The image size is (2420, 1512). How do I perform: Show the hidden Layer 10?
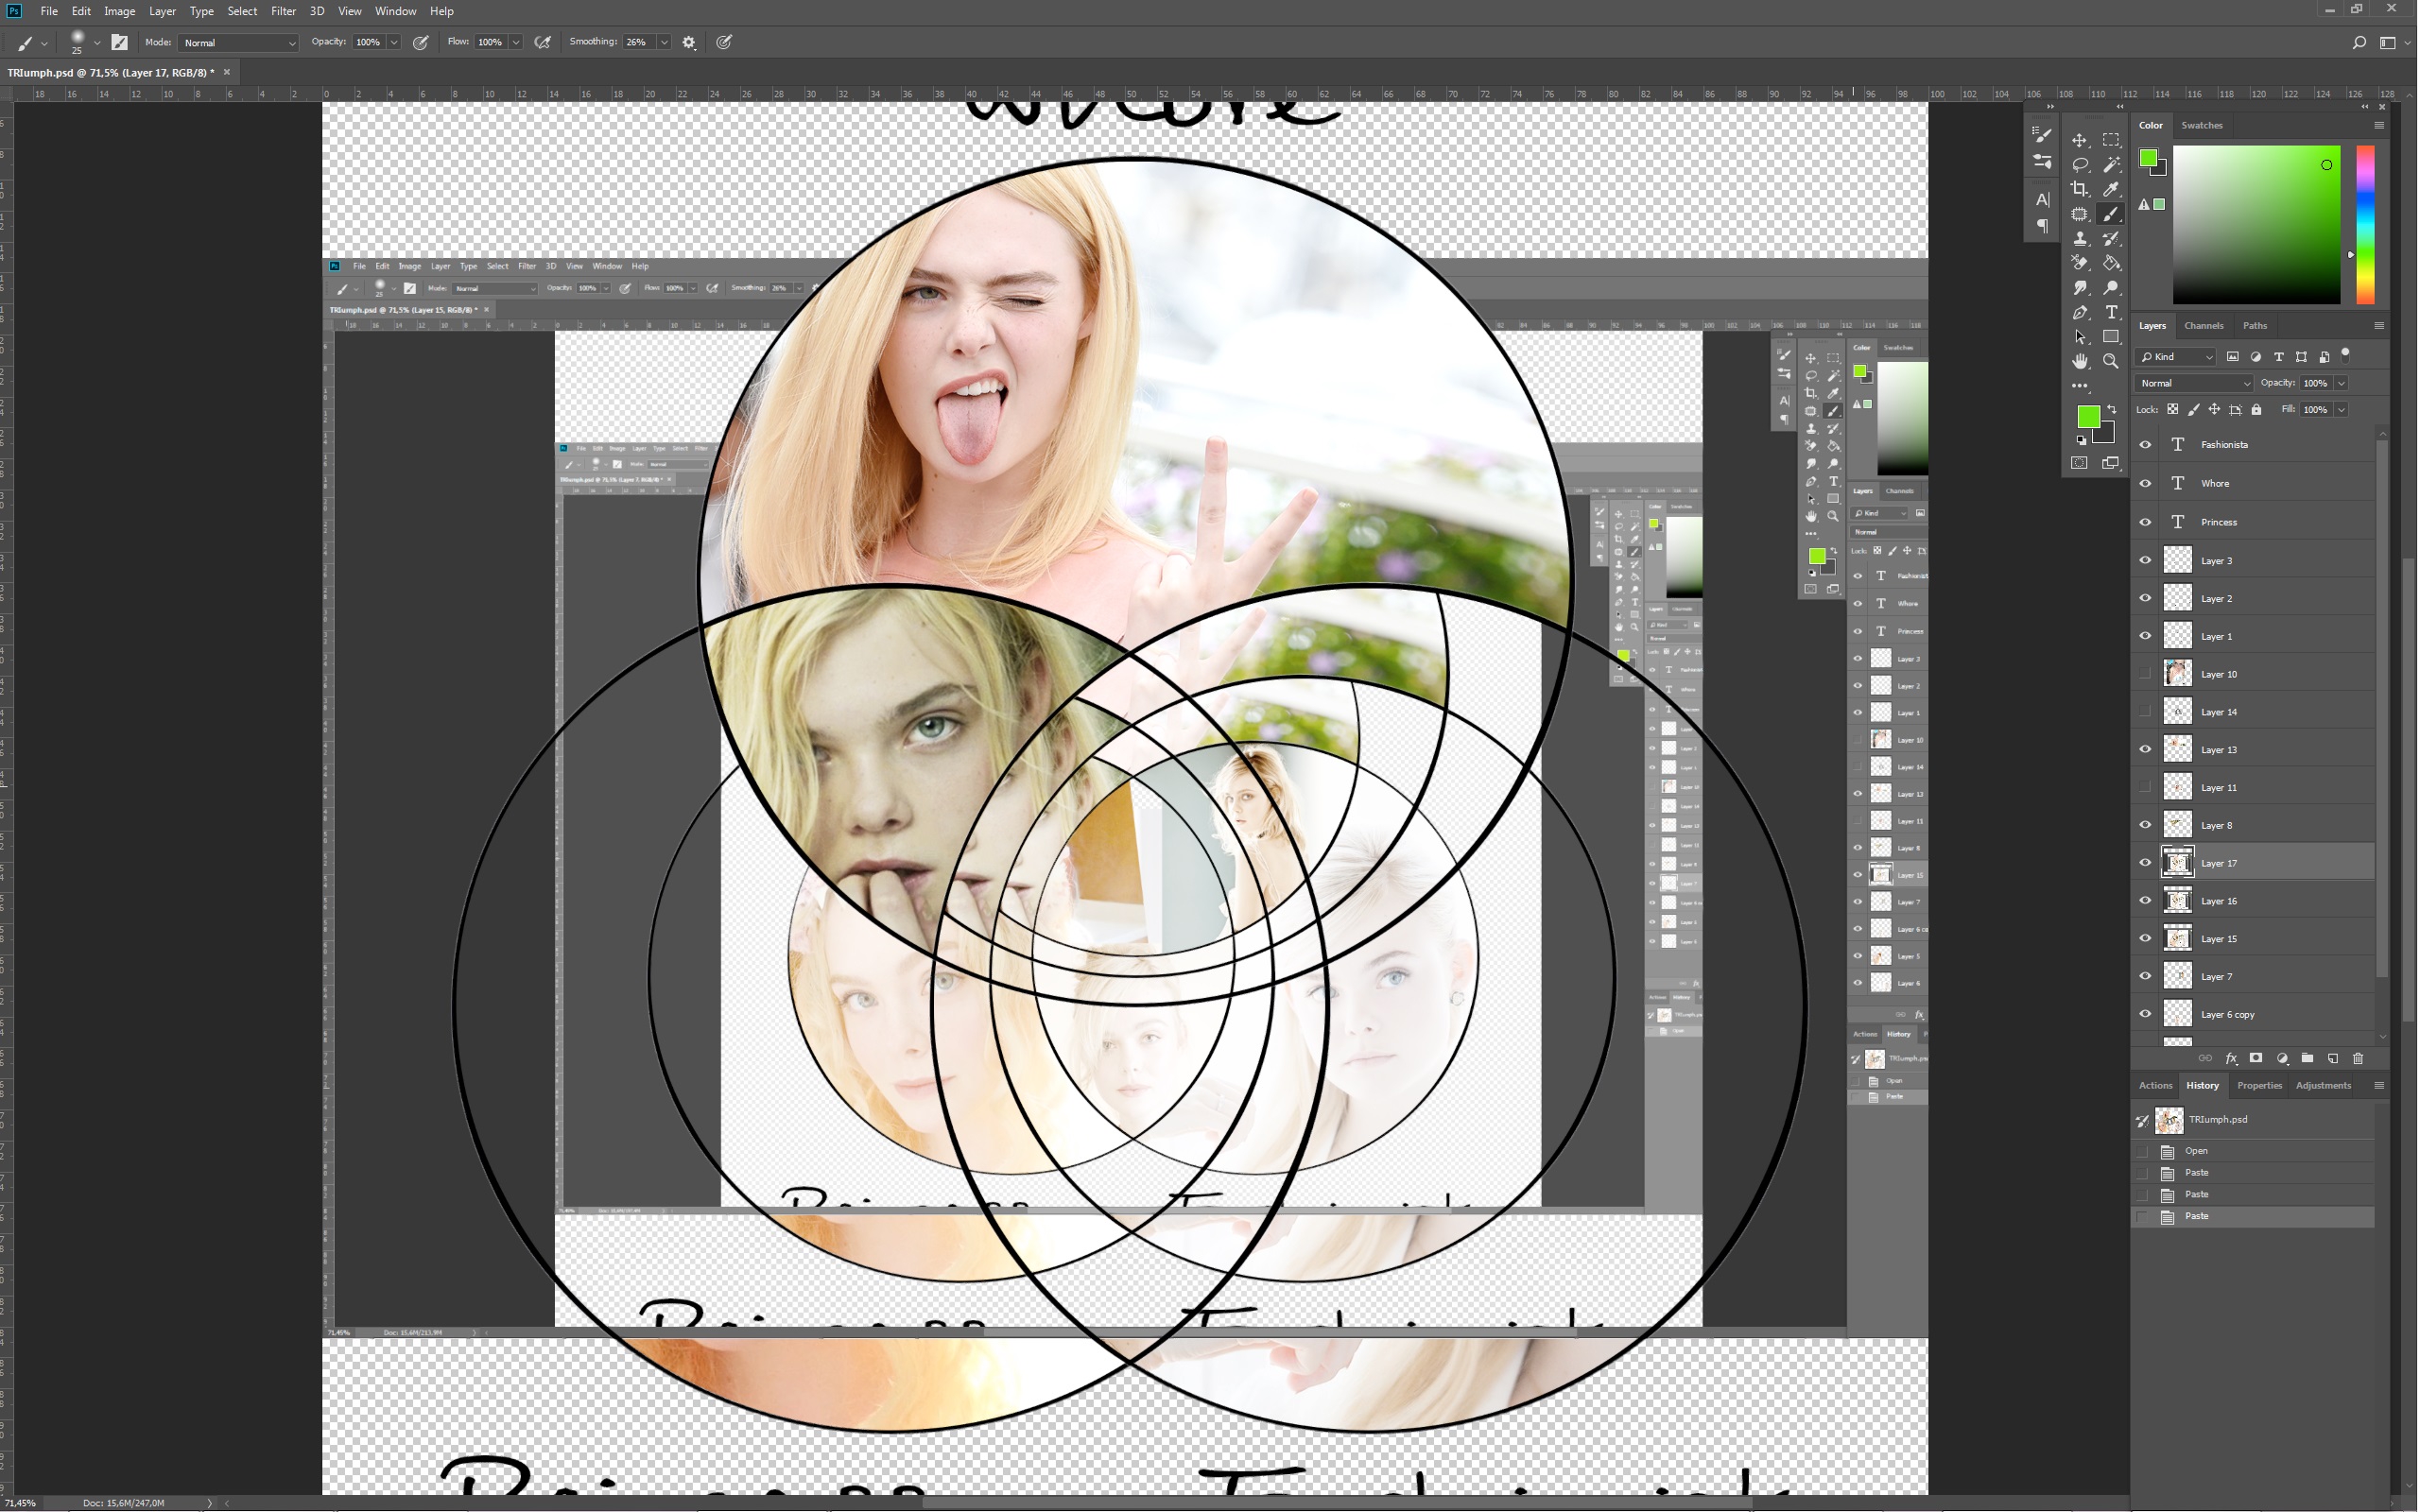pos(2146,675)
